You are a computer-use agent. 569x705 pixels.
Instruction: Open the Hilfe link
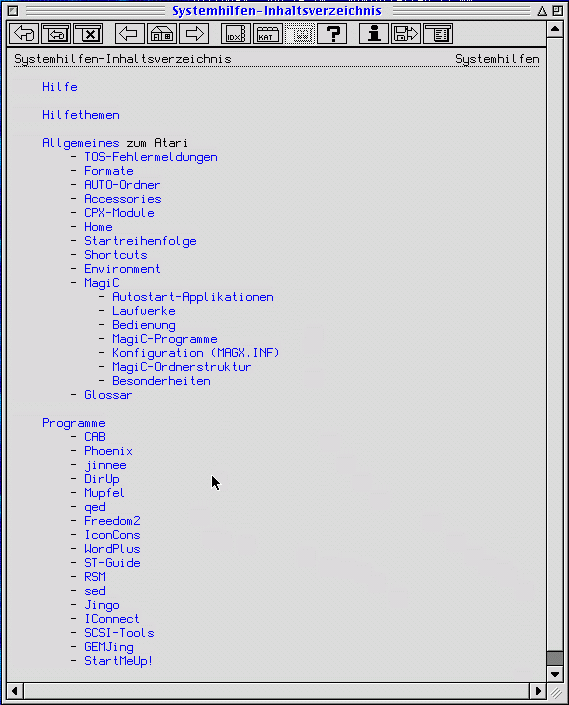[60, 87]
